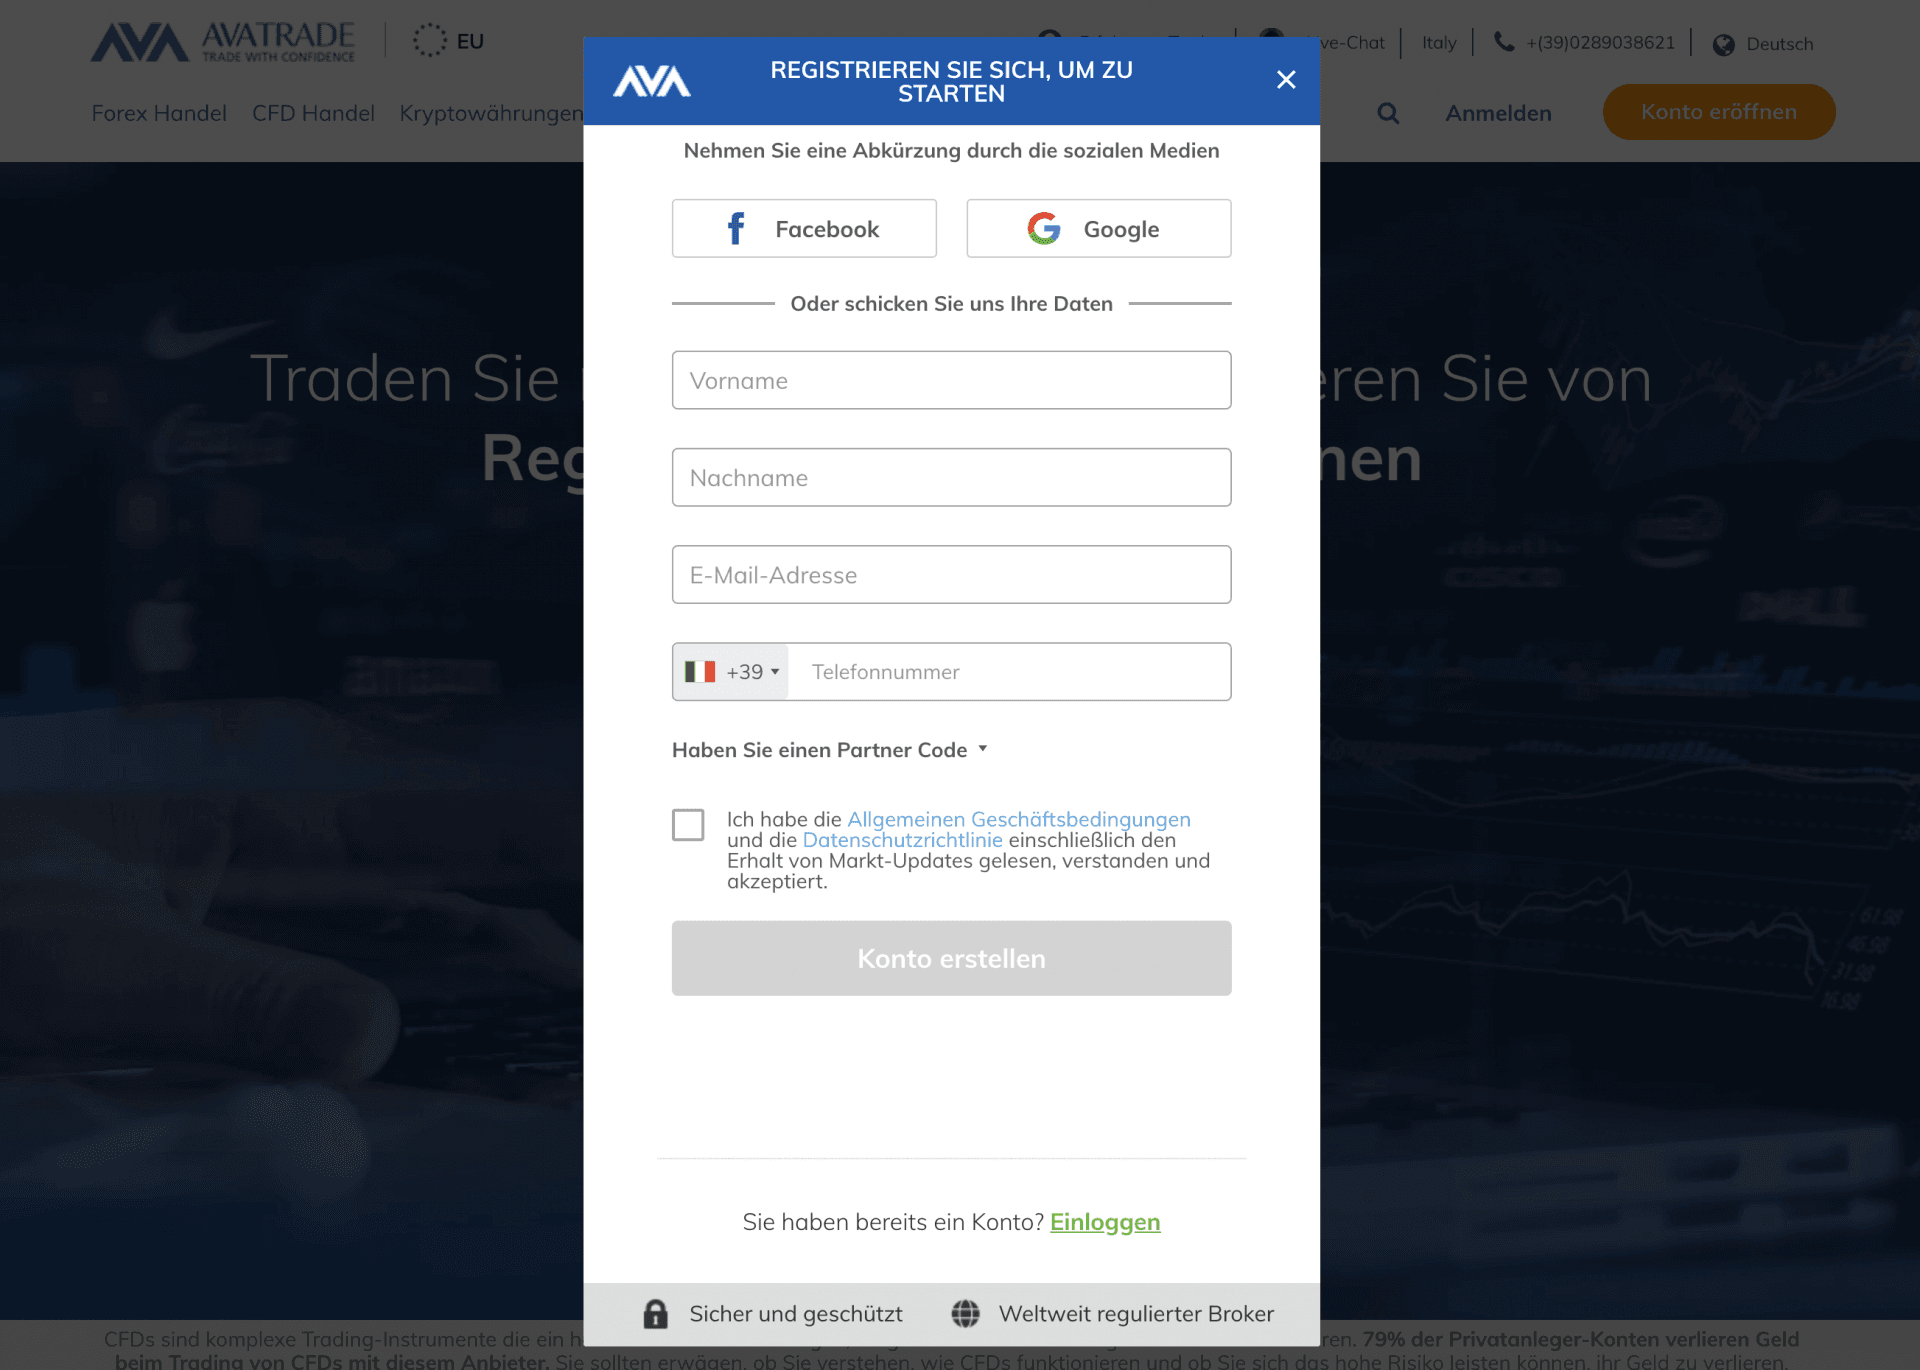Open the Allgemeinen Geschäftsbedingungen link
This screenshot has height=1370, width=1920.
click(1019, 819)
